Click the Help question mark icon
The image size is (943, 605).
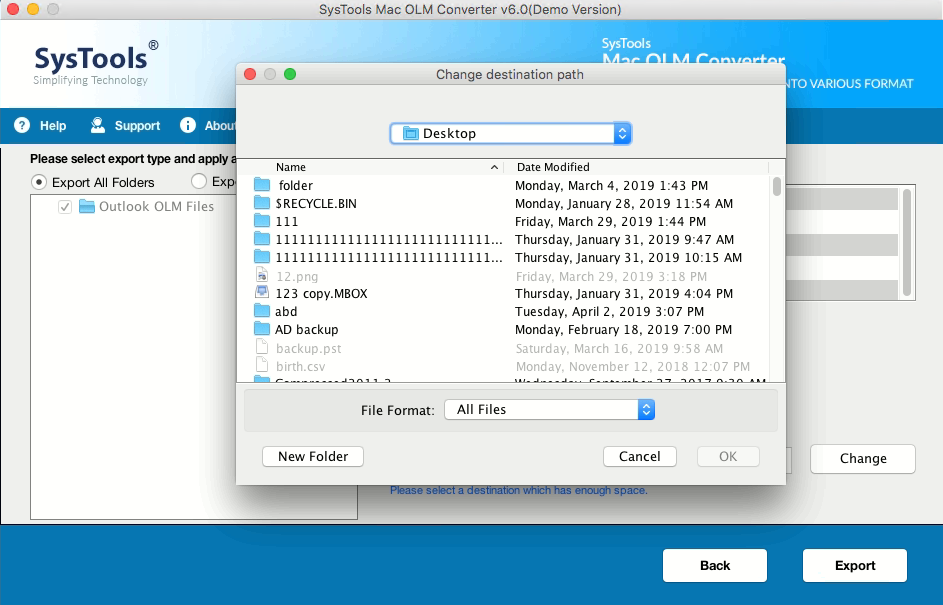(22, 125)
